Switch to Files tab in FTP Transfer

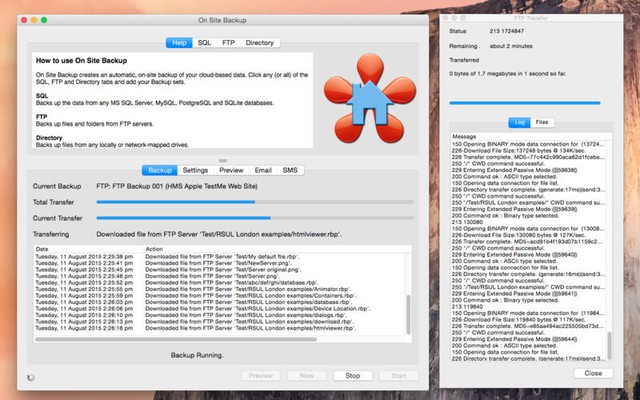(x=541, y=122)
